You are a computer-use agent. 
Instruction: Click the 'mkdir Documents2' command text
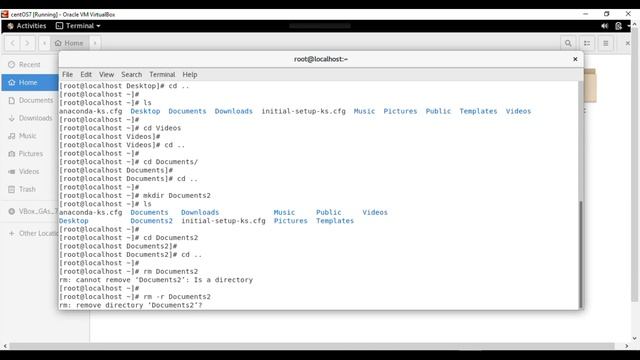[x=177, y=196]
